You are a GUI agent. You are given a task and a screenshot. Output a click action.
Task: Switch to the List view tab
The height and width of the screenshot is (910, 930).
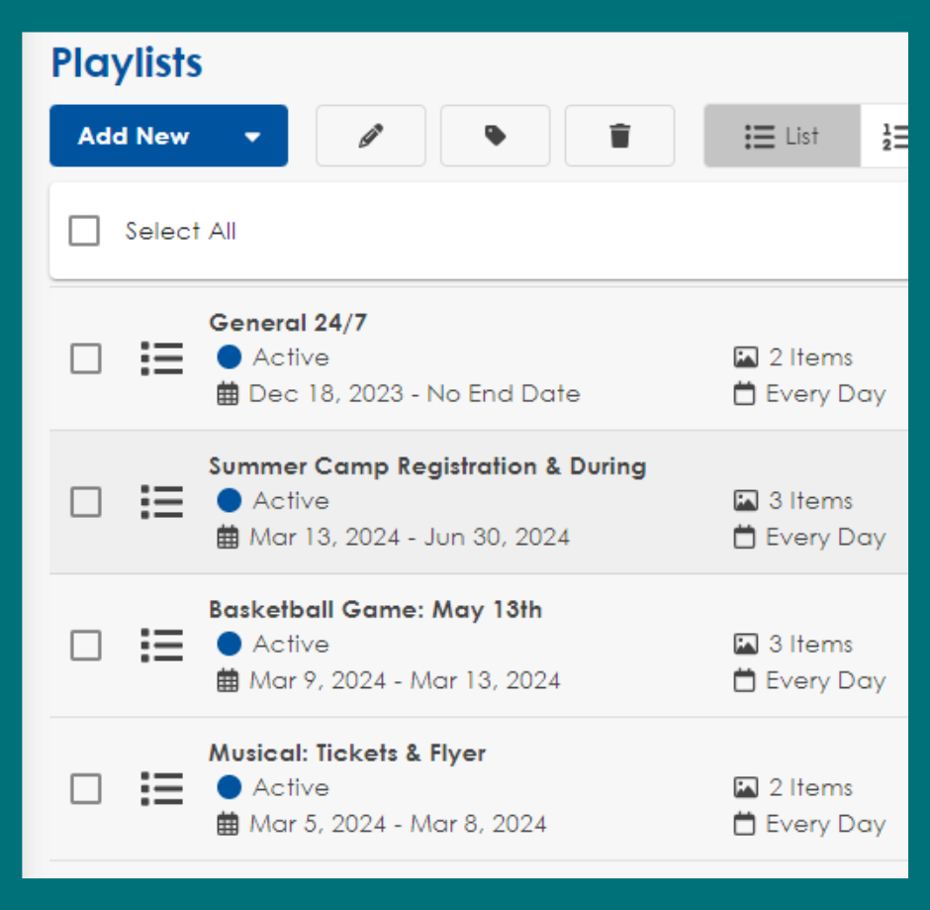pyautogui.click(x=782, y=136)
